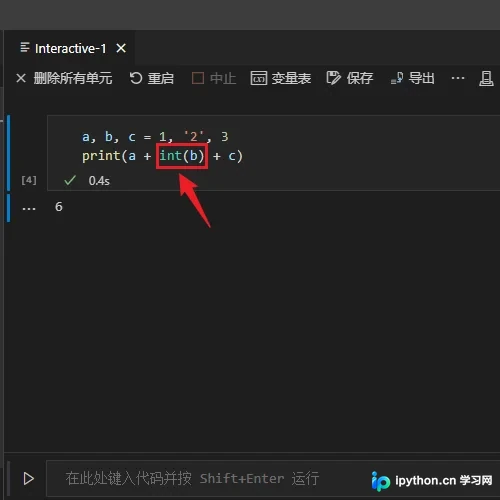The image size is (500, 500).
Task: Click 删除所有单元 label
Action: [x=73, y=78]
